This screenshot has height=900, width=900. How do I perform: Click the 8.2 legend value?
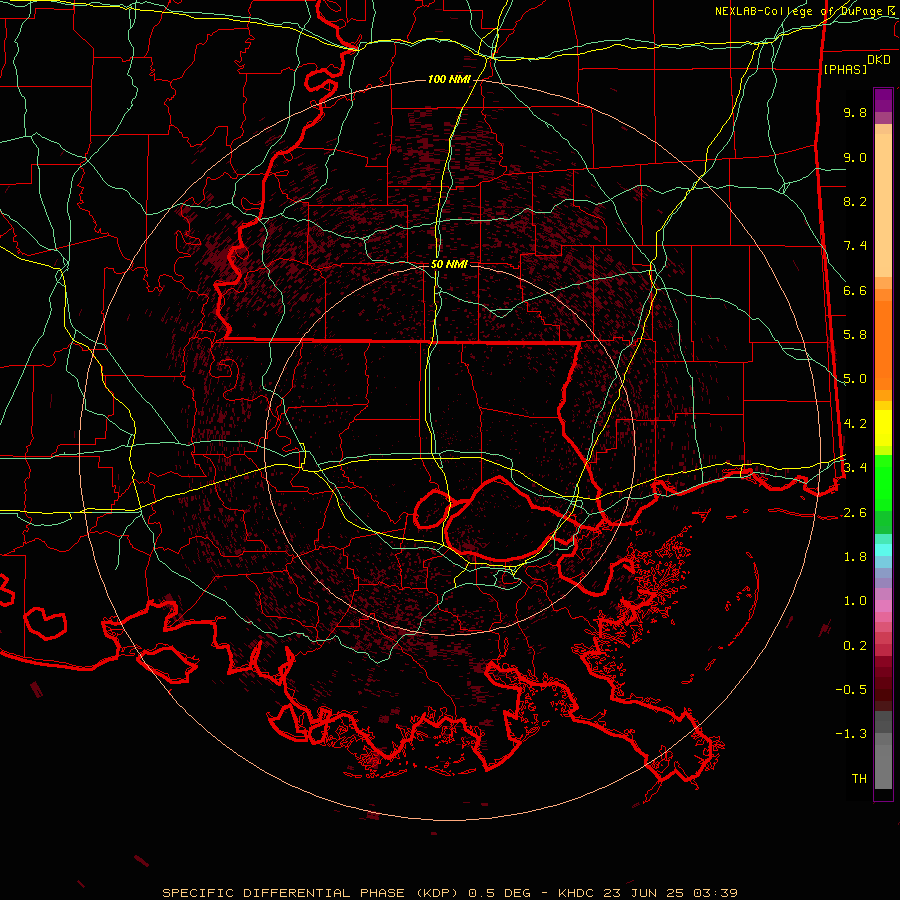(855, 201)
